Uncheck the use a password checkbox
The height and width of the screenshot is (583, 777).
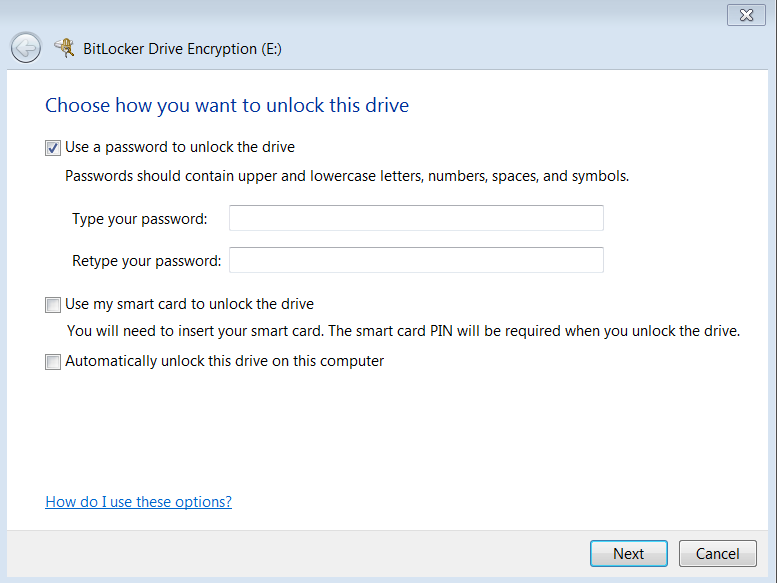tap(53, 148)
